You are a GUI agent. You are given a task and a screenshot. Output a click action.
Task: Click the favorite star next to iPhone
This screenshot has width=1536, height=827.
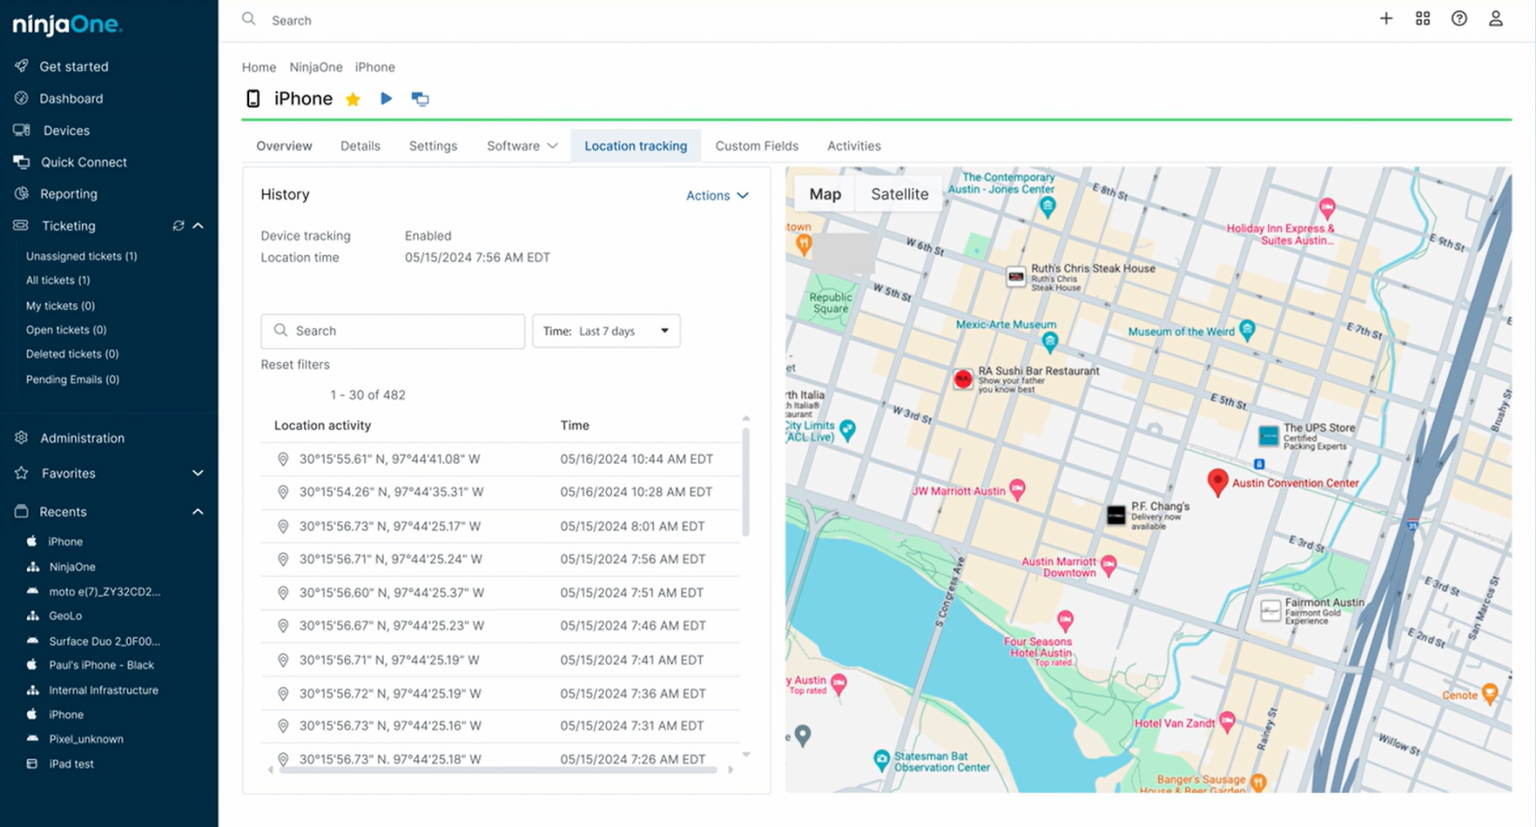click(x=353, y=99)
